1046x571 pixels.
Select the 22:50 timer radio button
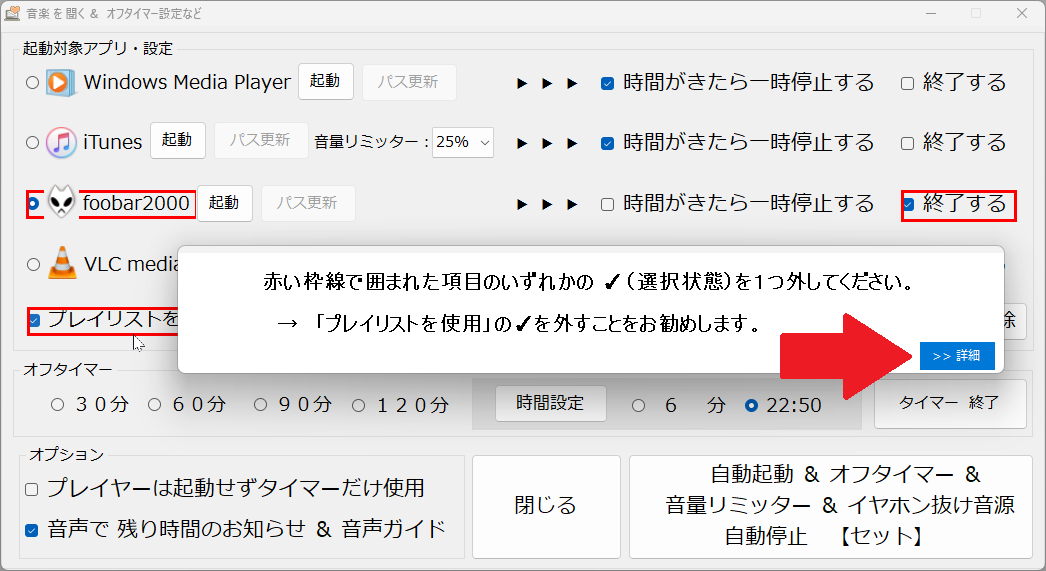coord(751,405)
